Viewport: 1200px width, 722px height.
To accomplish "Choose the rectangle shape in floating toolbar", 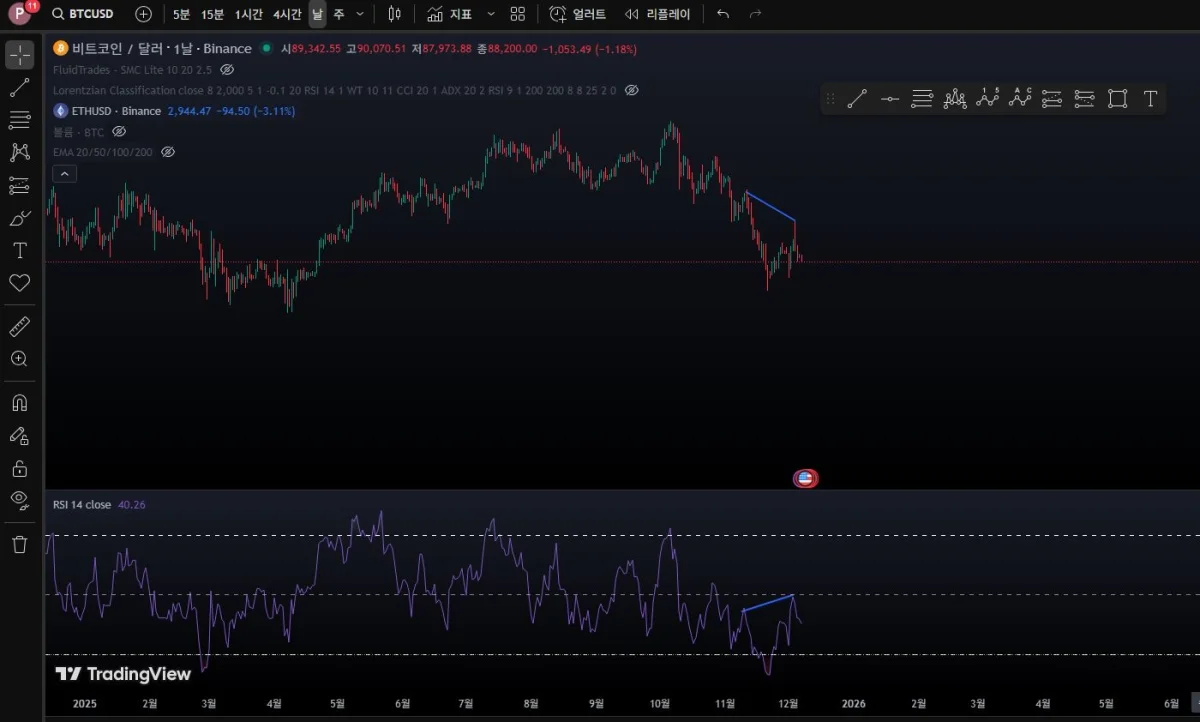I will pos(1118,98).
